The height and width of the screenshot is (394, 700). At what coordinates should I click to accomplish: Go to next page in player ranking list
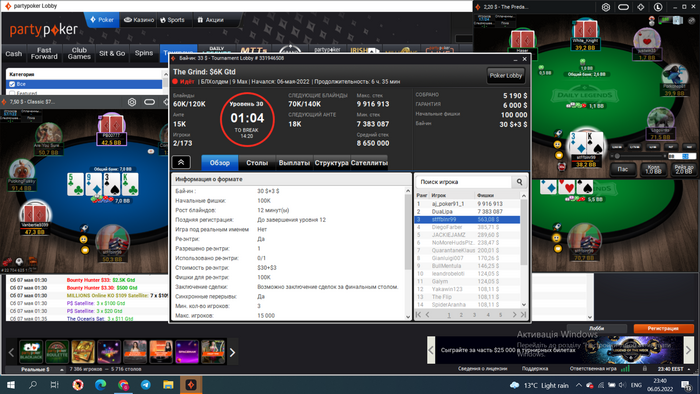coord(514,315)
